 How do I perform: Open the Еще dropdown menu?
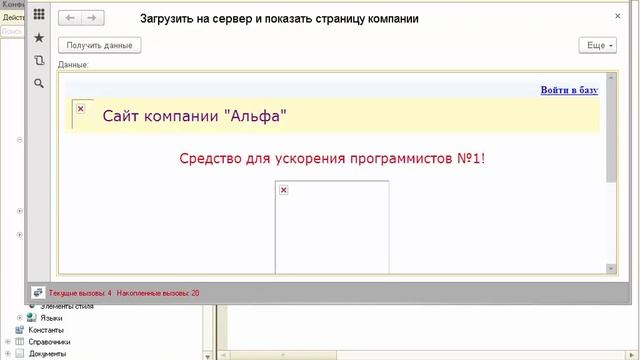point(598,45)
